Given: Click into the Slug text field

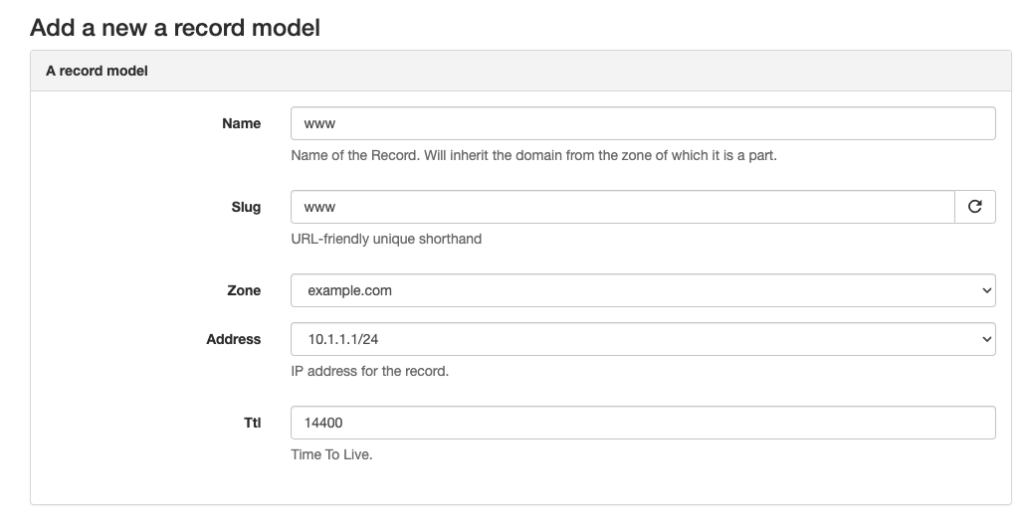Looking at the screenshot, I should point(622,207).
